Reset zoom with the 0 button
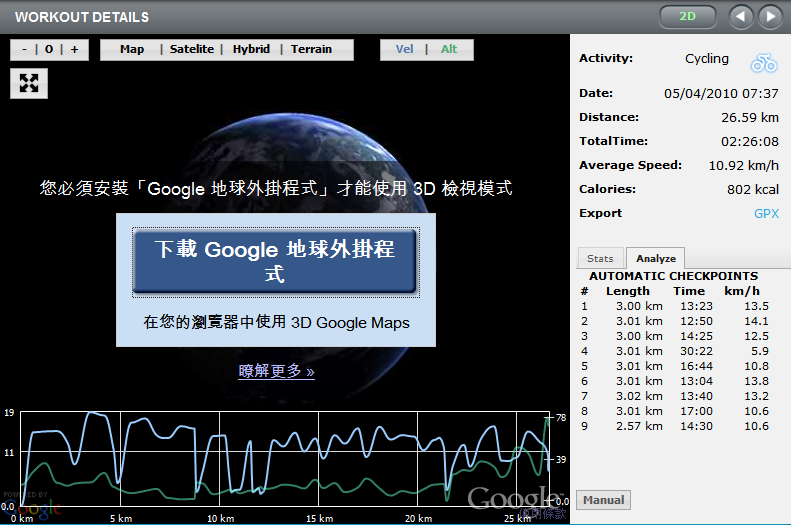Image resolution: width=791 pixels, height=525 pixels. [x=49, y=49]
